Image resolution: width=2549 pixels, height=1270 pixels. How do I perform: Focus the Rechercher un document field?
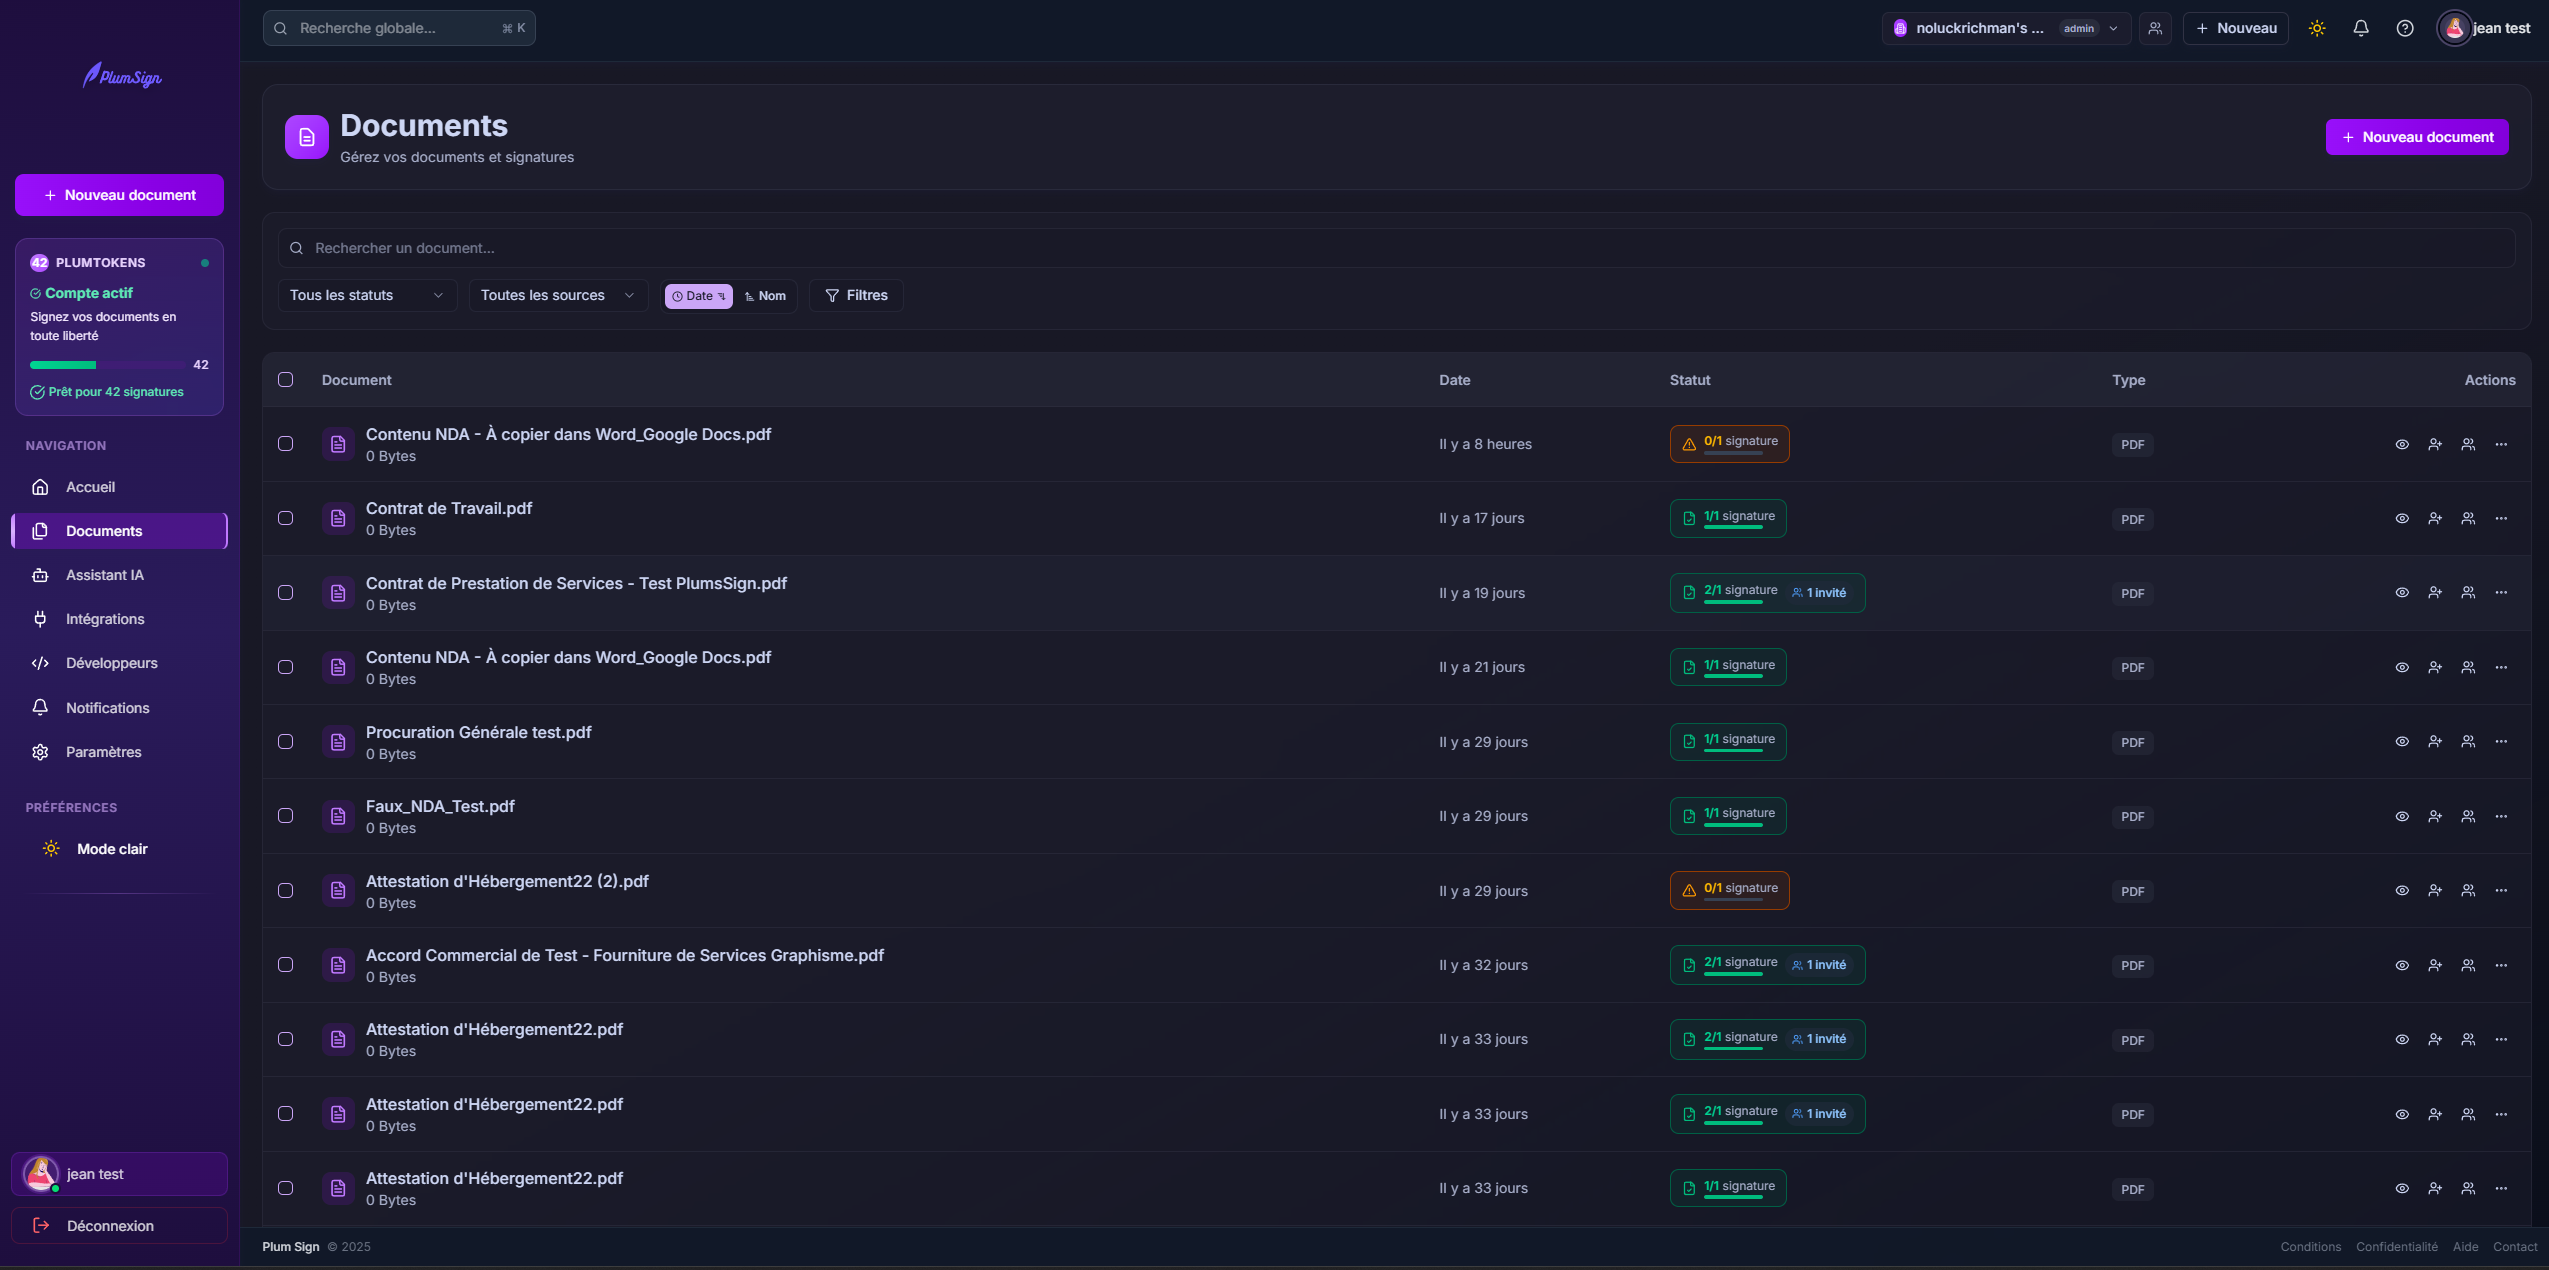tap(1396, 248)
